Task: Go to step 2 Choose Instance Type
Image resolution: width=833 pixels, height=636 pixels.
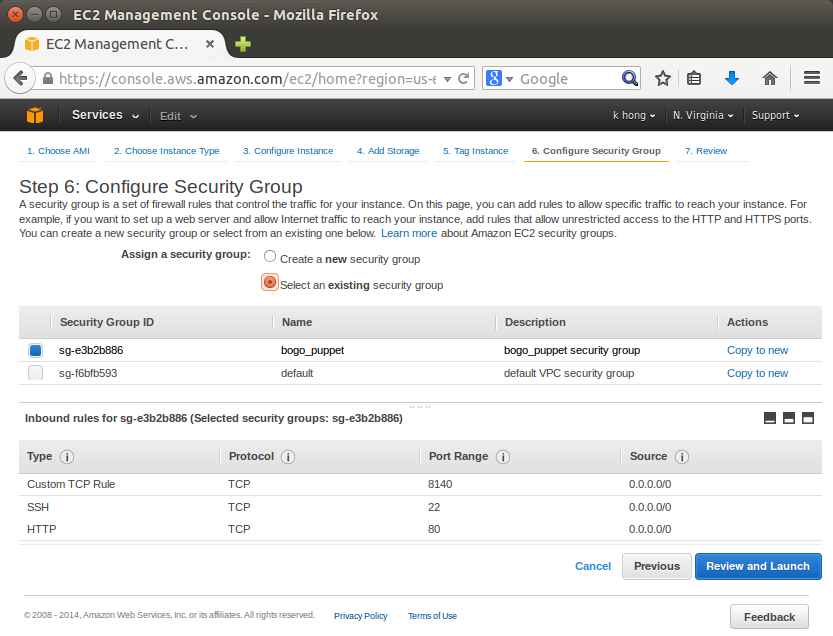Action: tap(166, 151)
